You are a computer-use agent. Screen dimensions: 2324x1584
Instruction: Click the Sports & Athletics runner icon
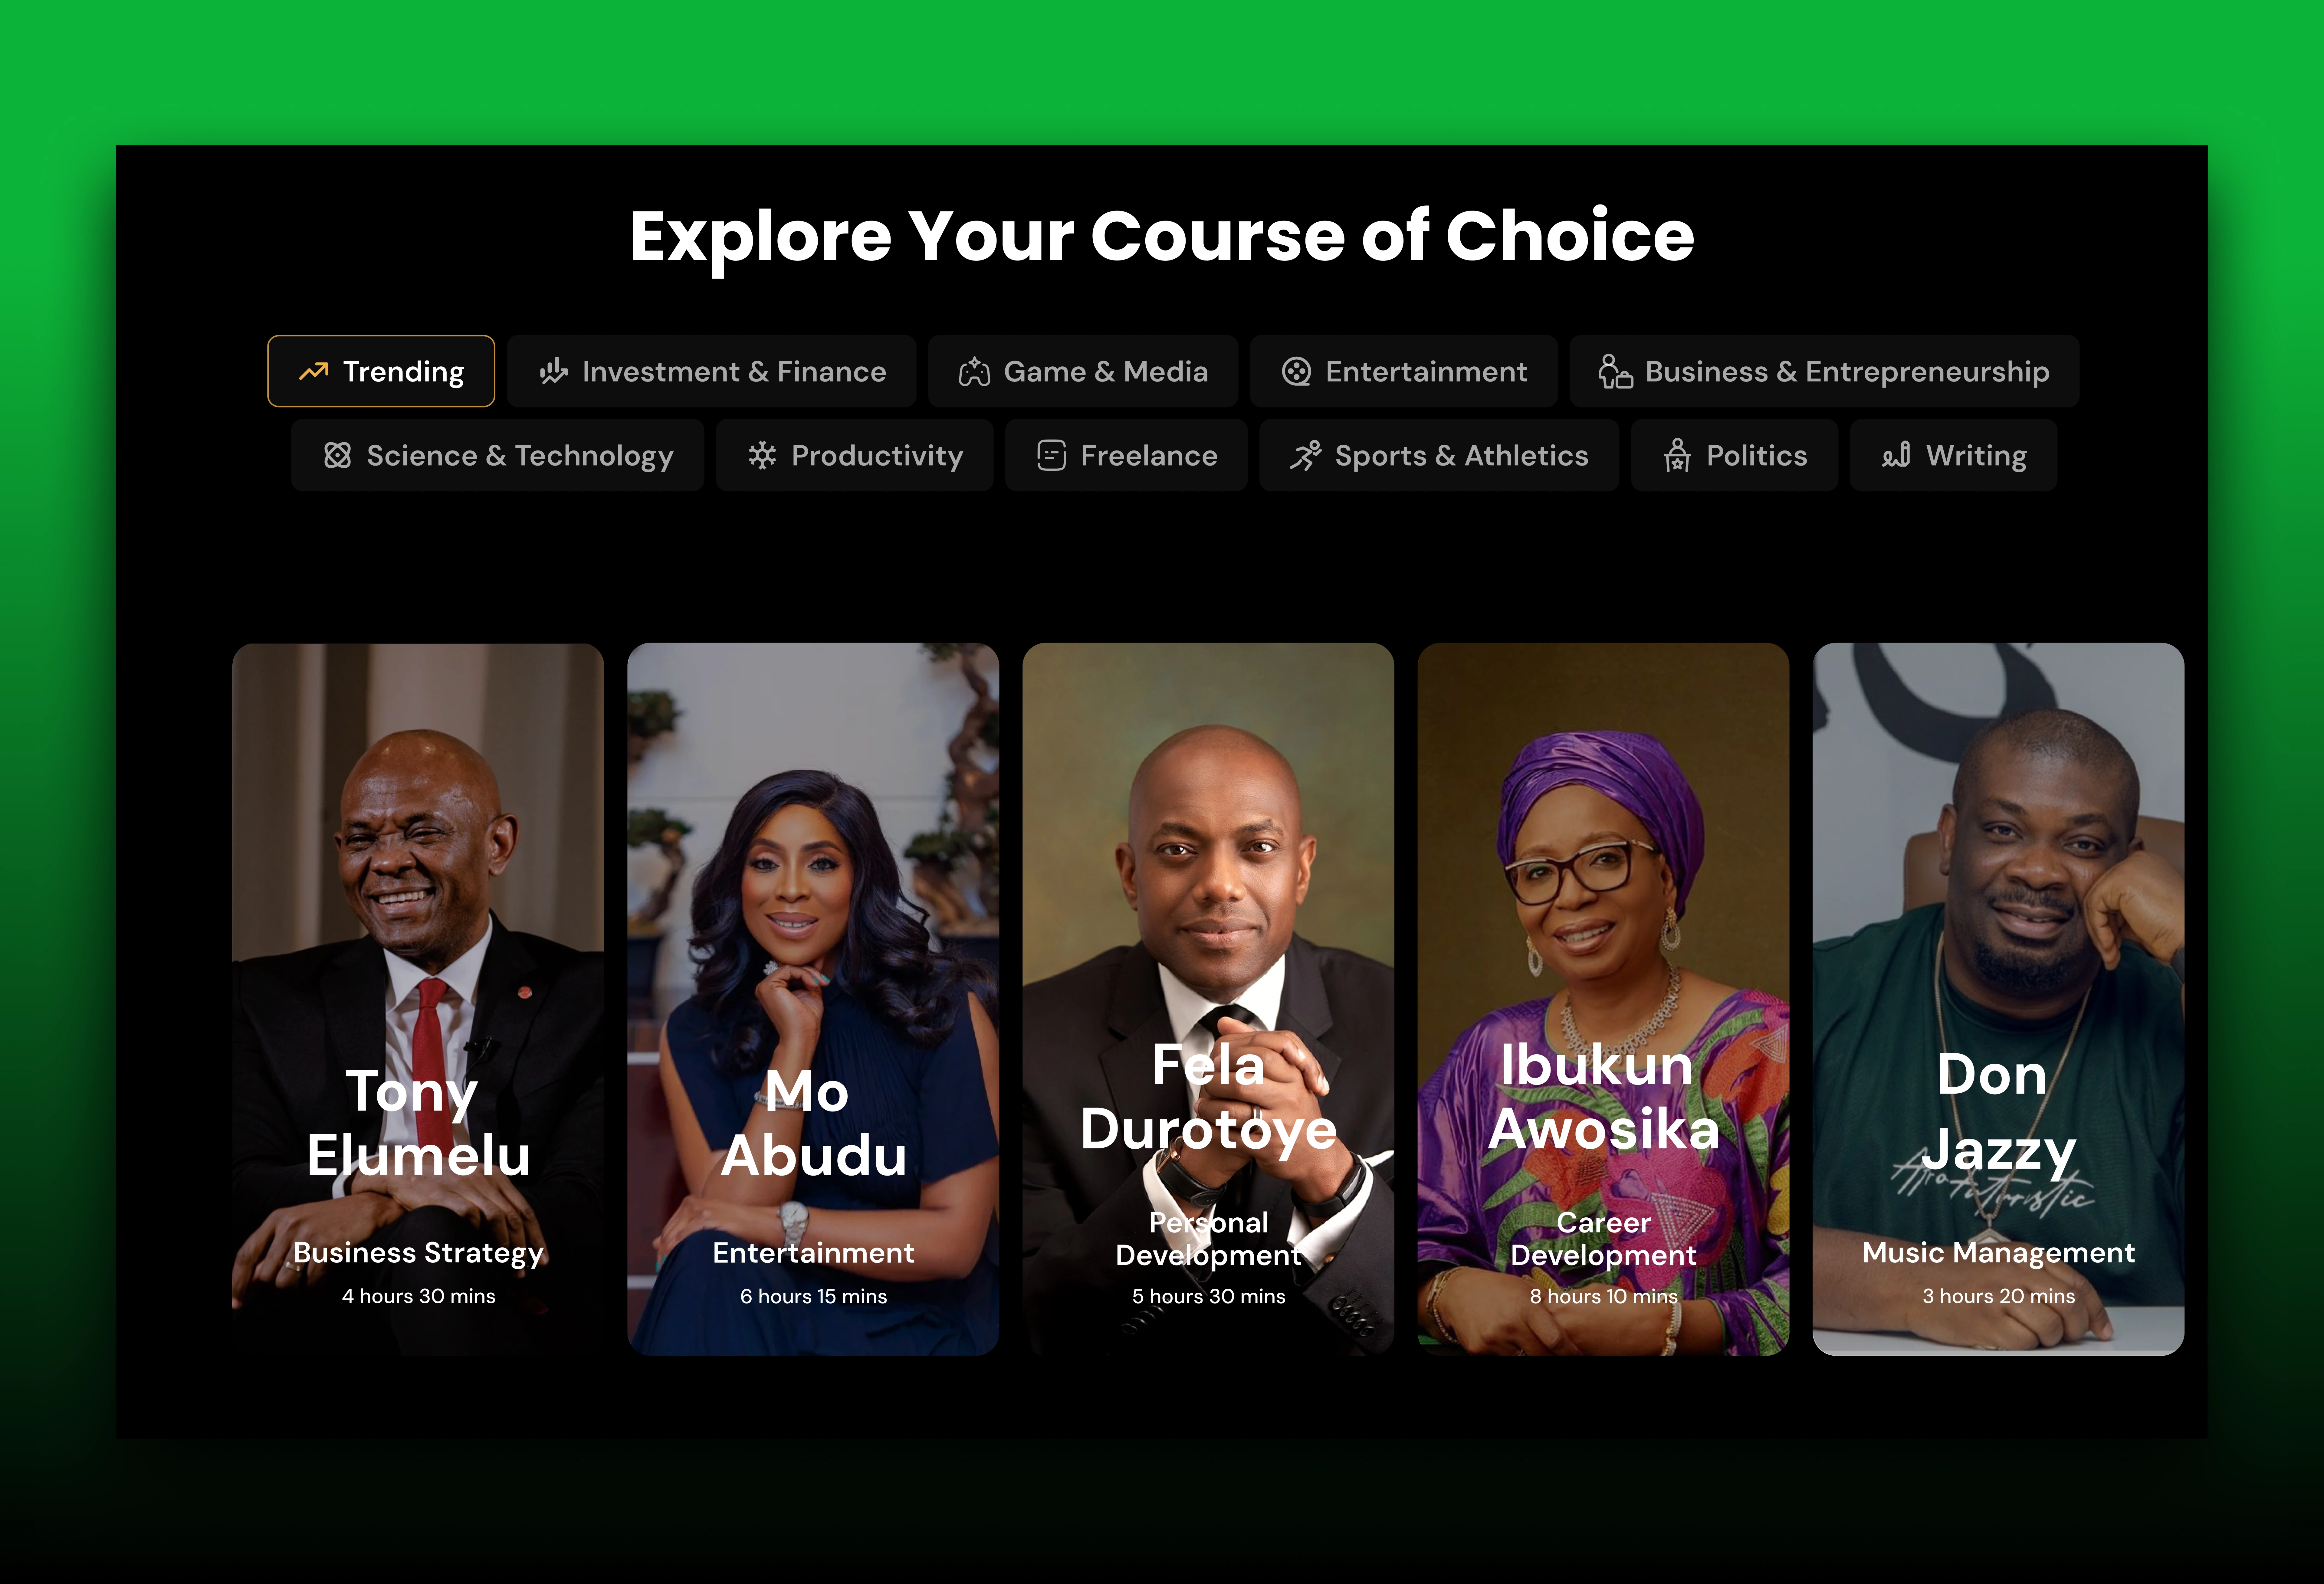(1305, 456)
